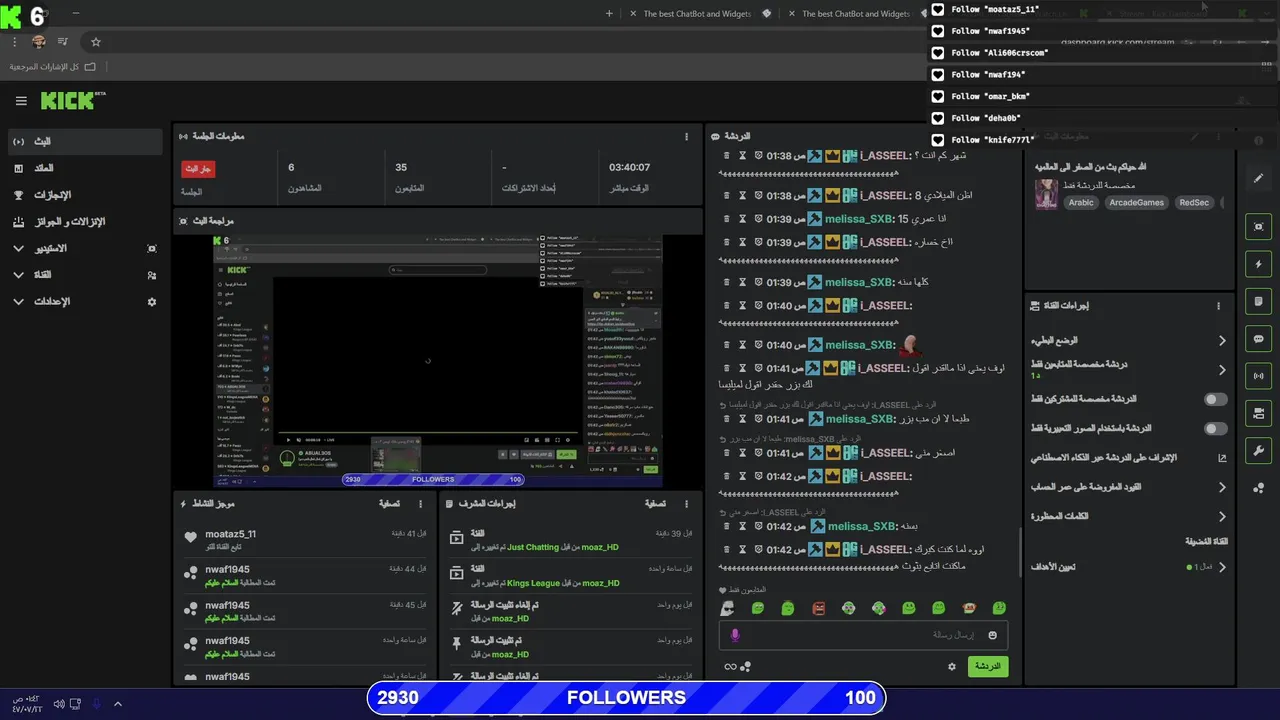Click the RedSec tag
1280x720 pixels.
1194,203
